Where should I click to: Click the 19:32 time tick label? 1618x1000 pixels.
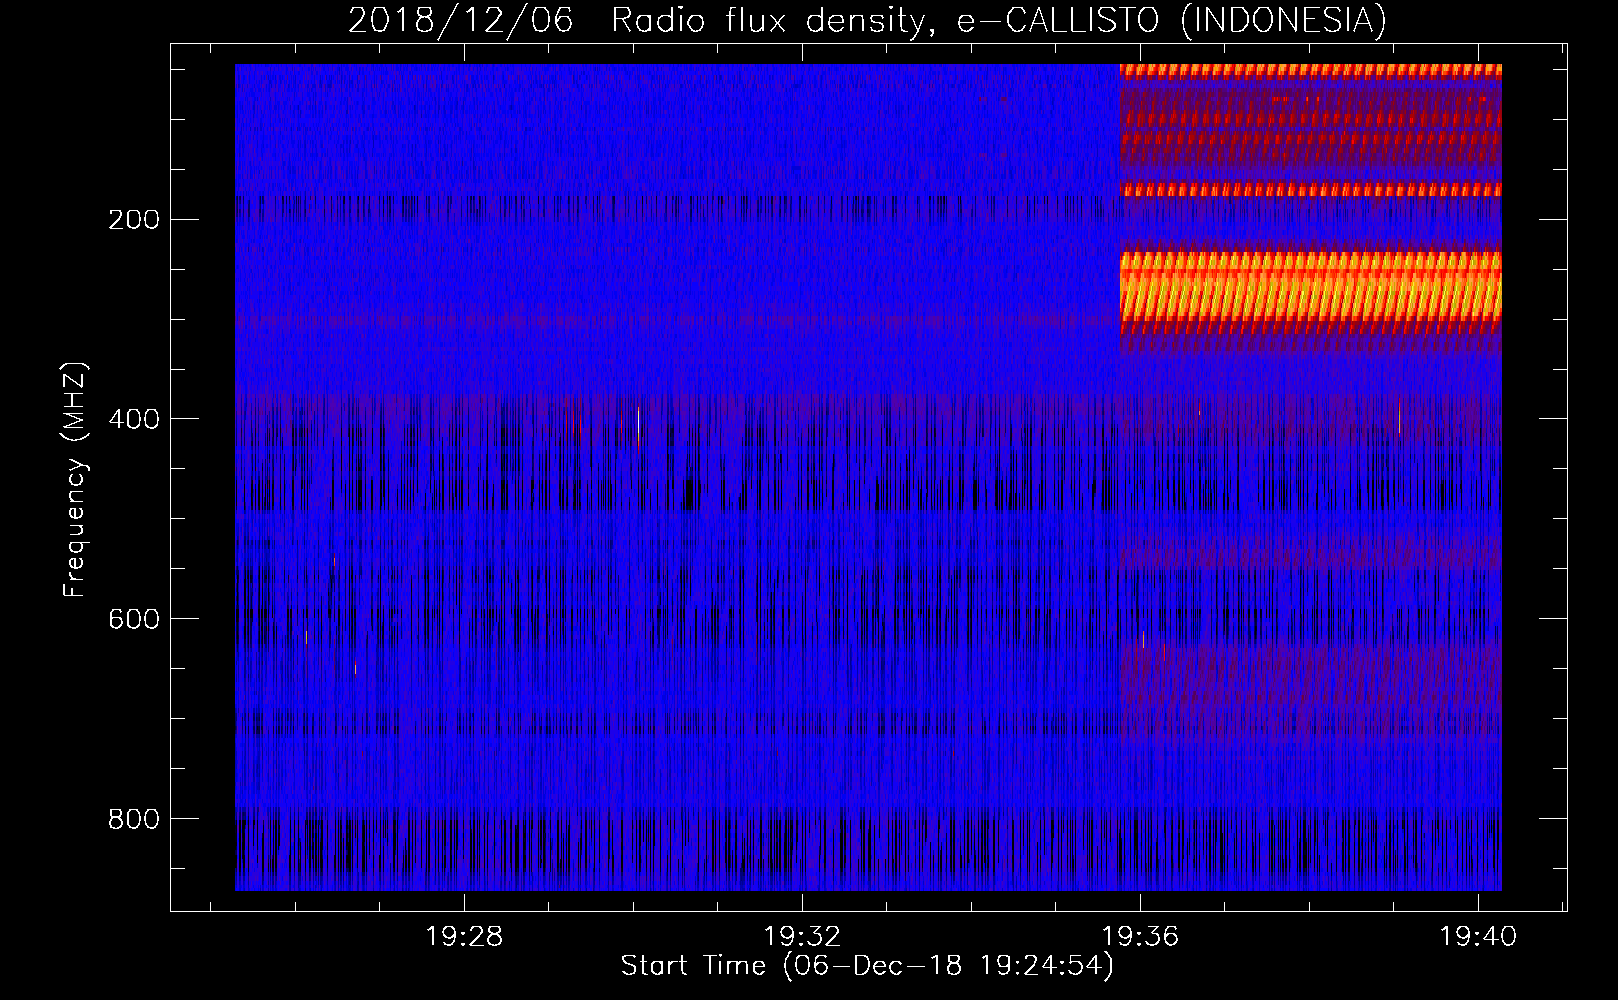tap(802, 937)
